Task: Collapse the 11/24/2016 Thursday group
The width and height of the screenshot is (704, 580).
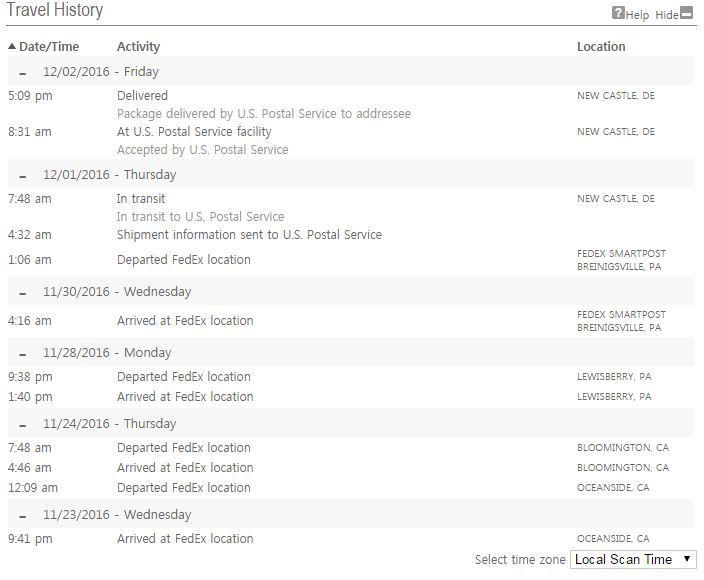Action: [23, 425]
